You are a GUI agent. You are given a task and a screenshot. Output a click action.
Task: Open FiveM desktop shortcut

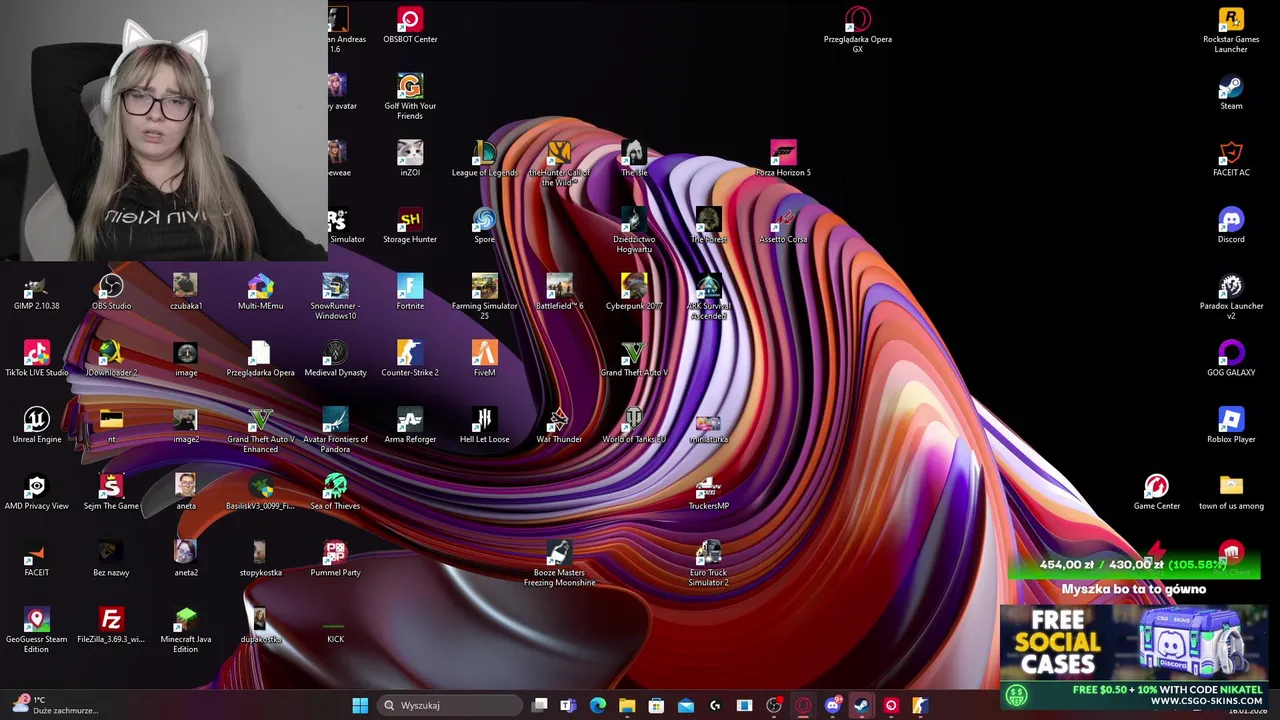(484, 360)
